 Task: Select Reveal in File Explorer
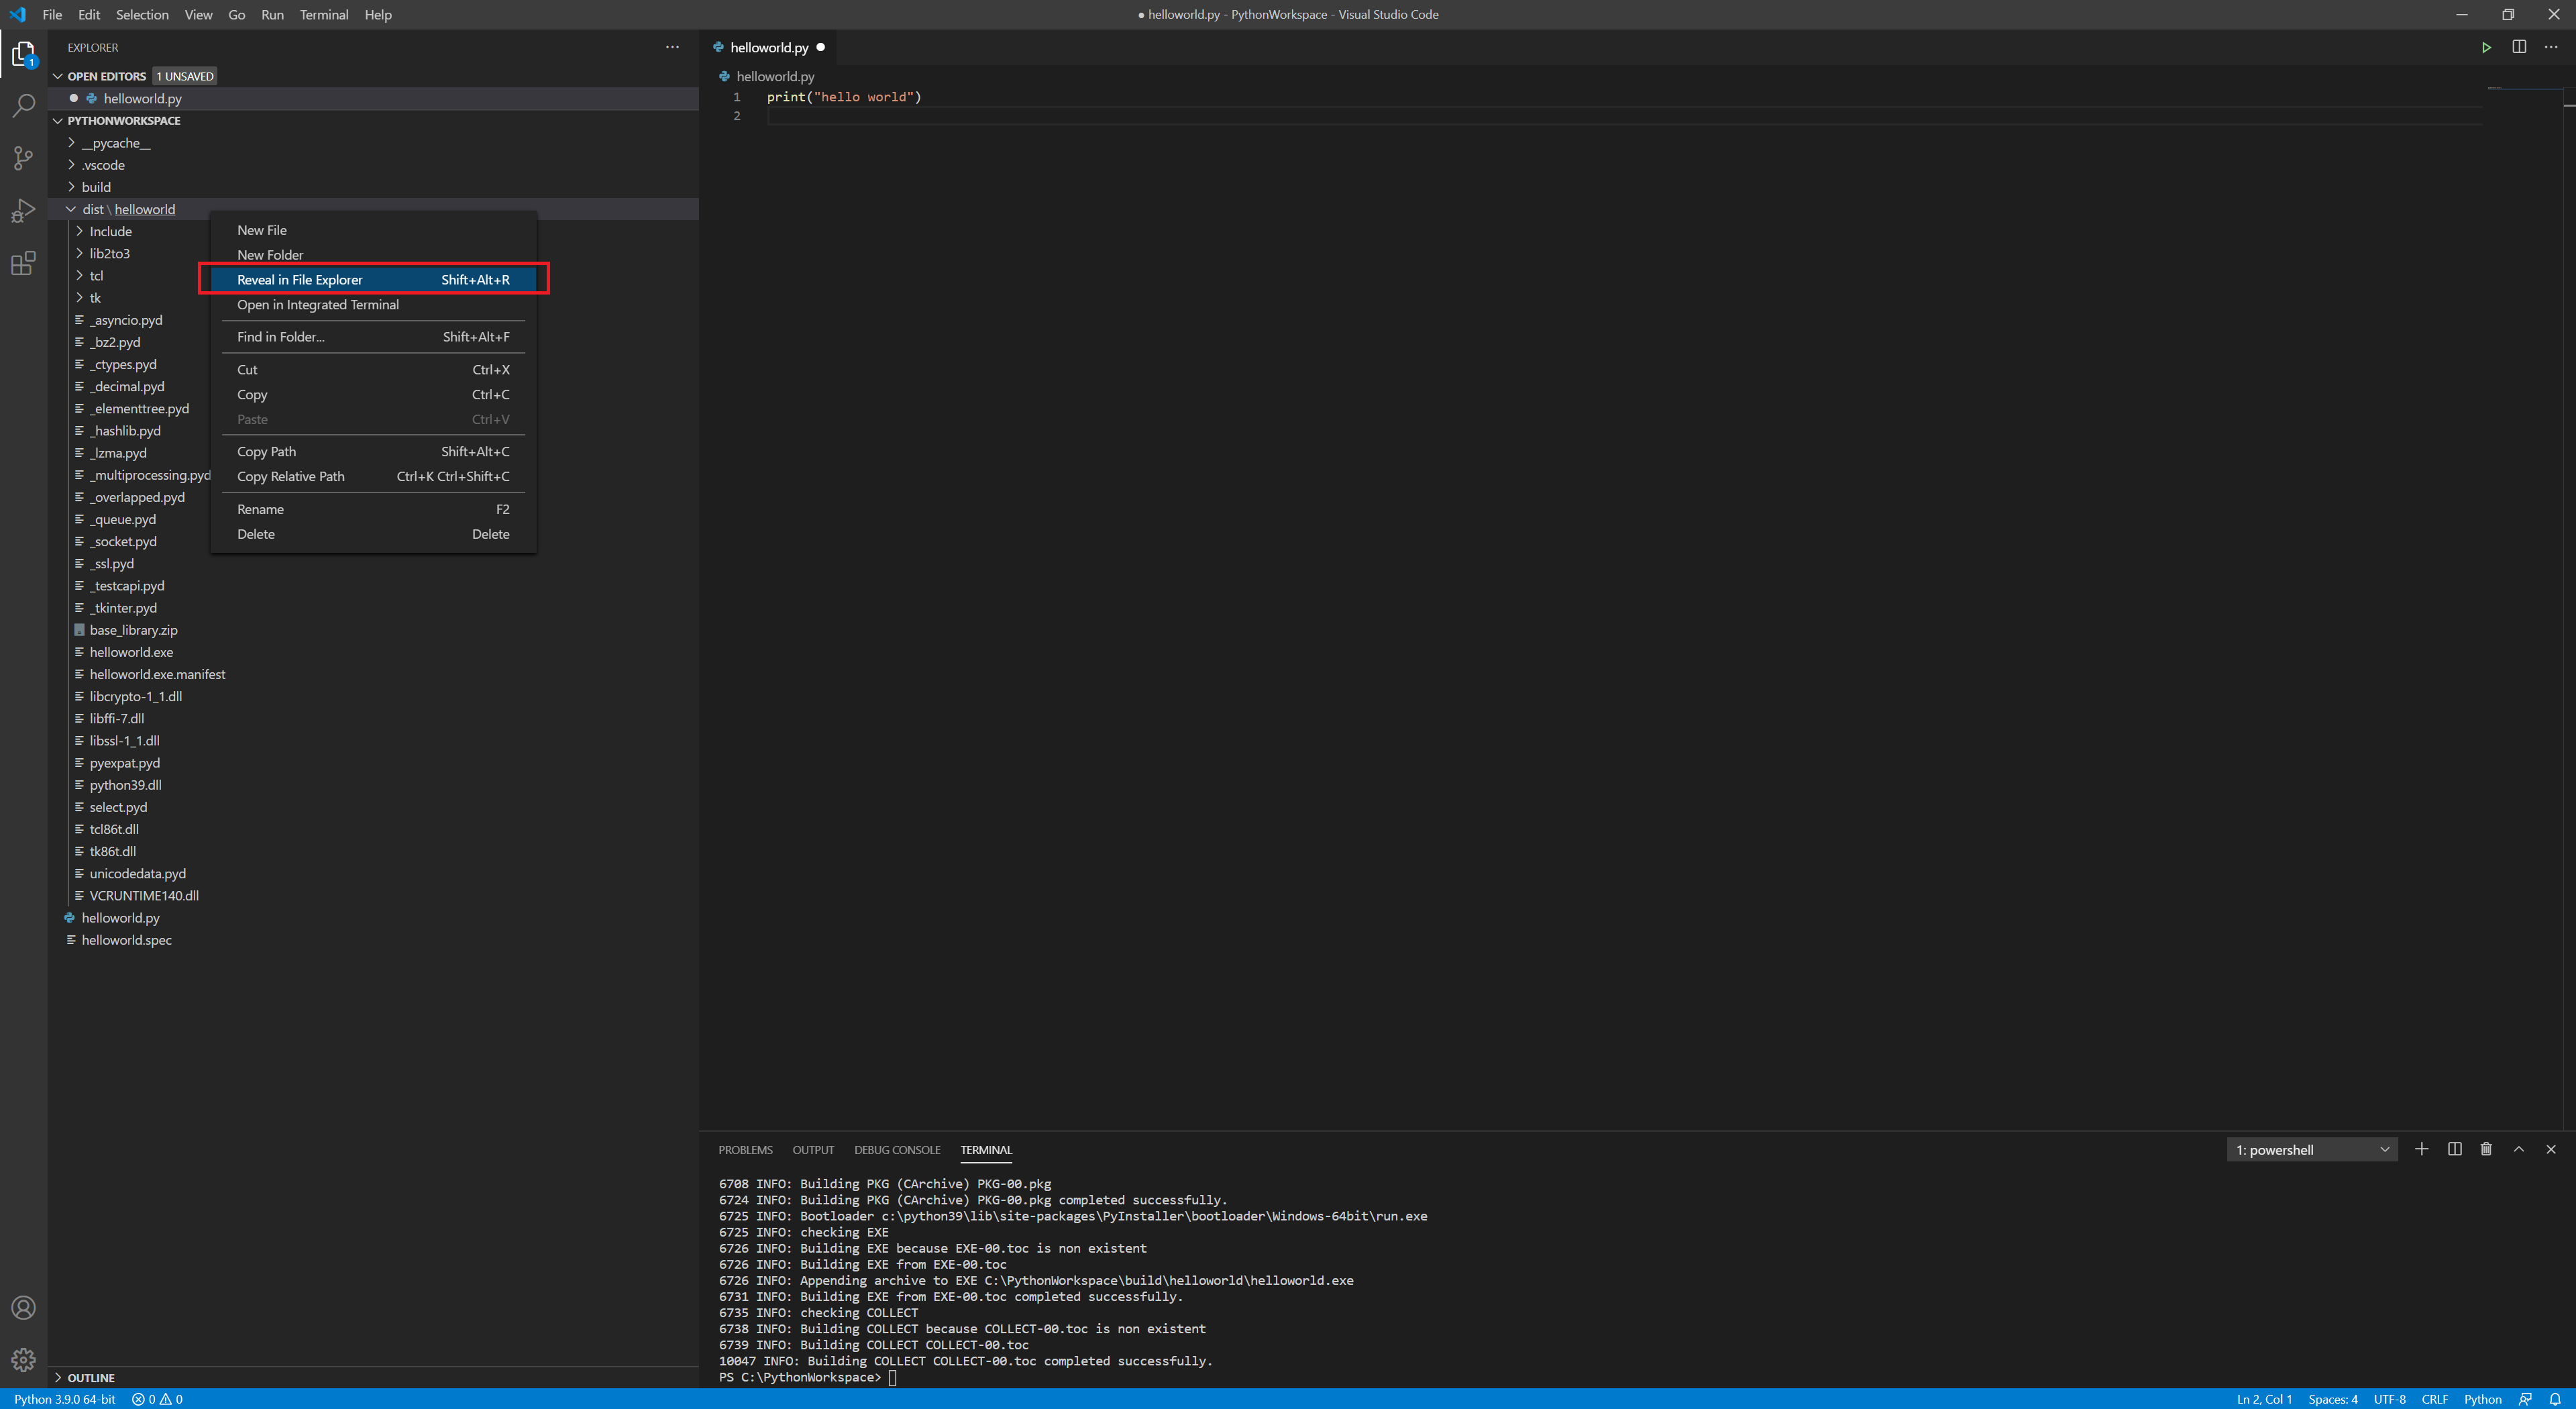(x=300, y=280)
